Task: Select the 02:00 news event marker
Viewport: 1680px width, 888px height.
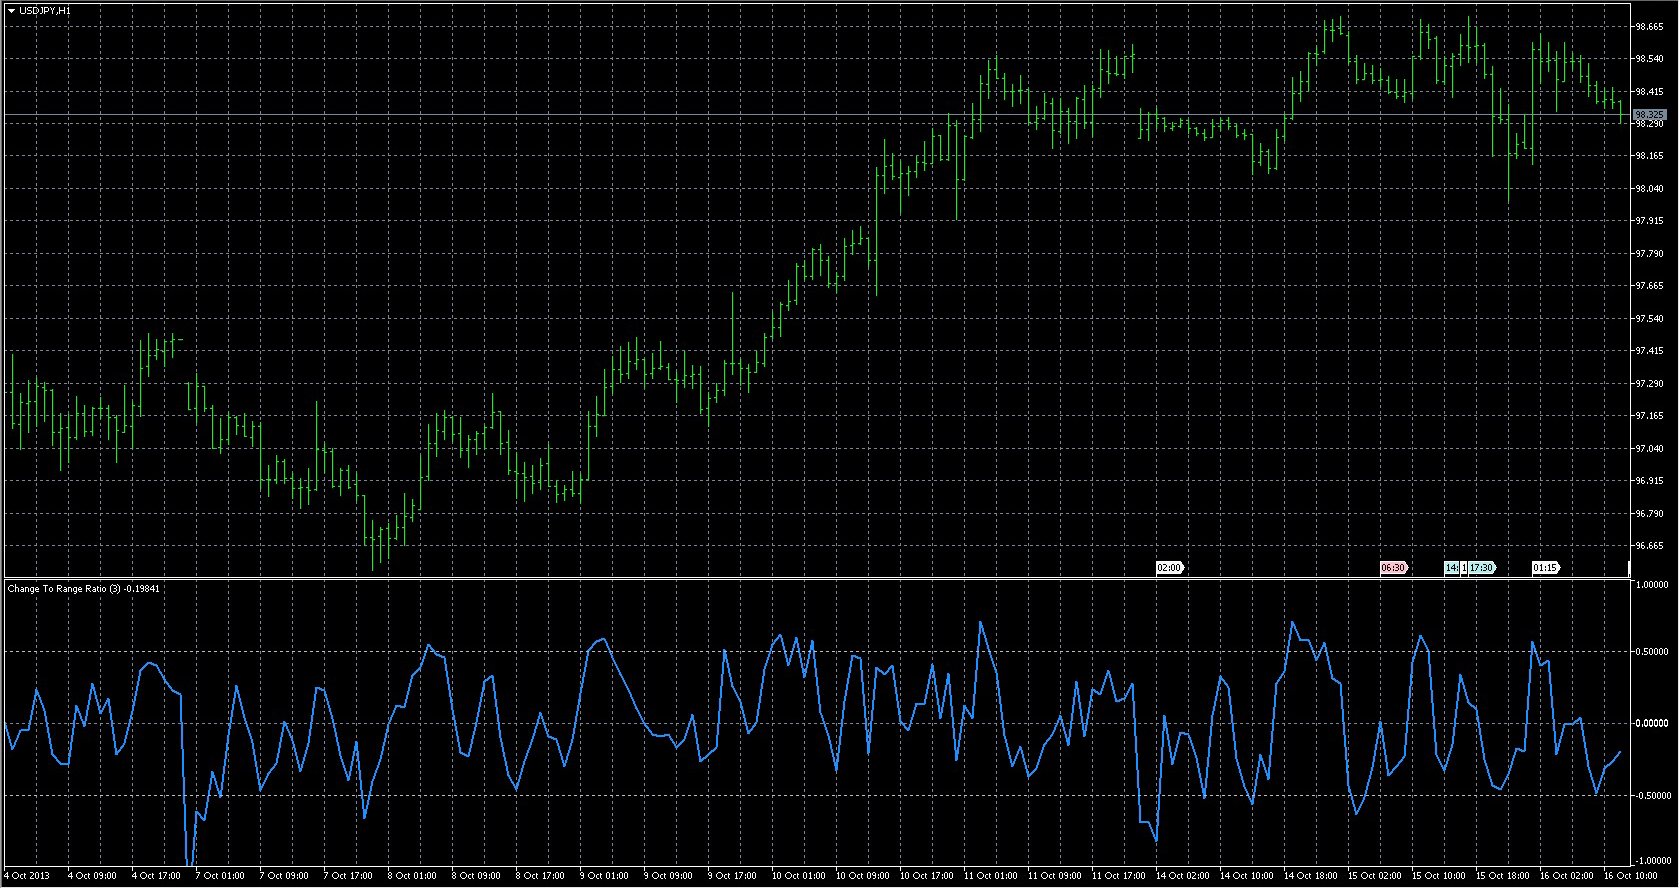Action: coord(1169,568)
